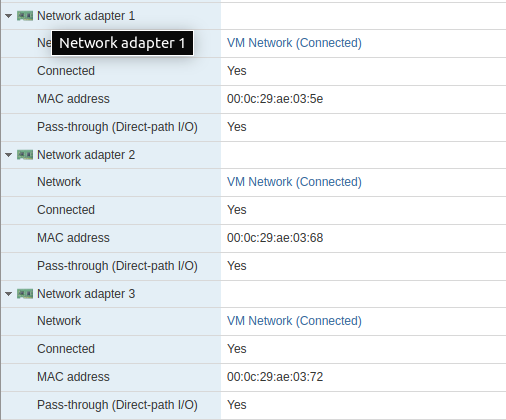Viewport: 506px width, 420px height.
Task: Select the Network adapter 3 row label
Action: coord(86,294)
